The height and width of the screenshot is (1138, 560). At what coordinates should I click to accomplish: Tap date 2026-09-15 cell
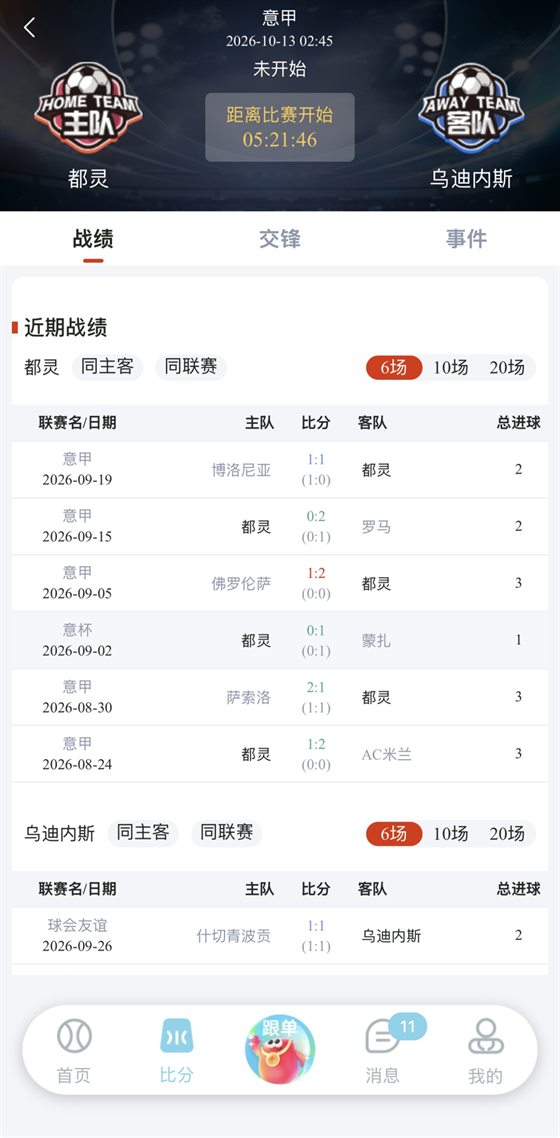coord(77,536)
